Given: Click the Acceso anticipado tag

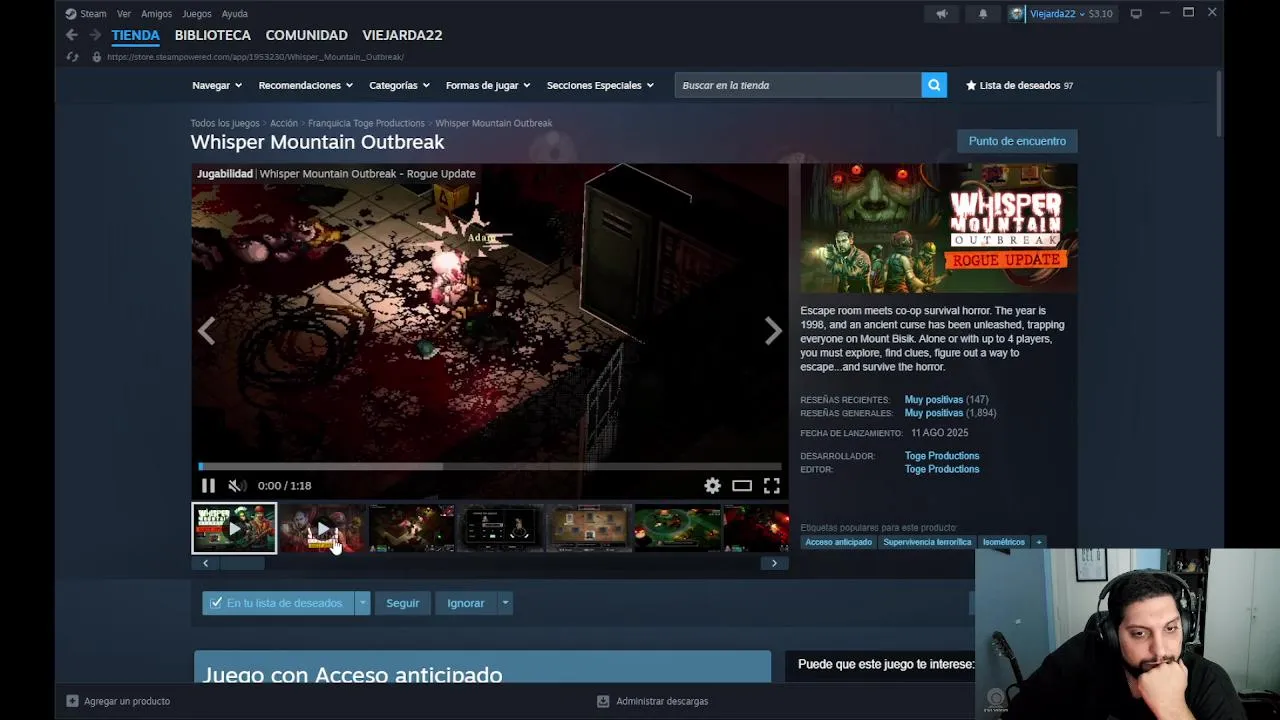Looking at the screenshot, I should pyautogui.click(x=838, y=542).
